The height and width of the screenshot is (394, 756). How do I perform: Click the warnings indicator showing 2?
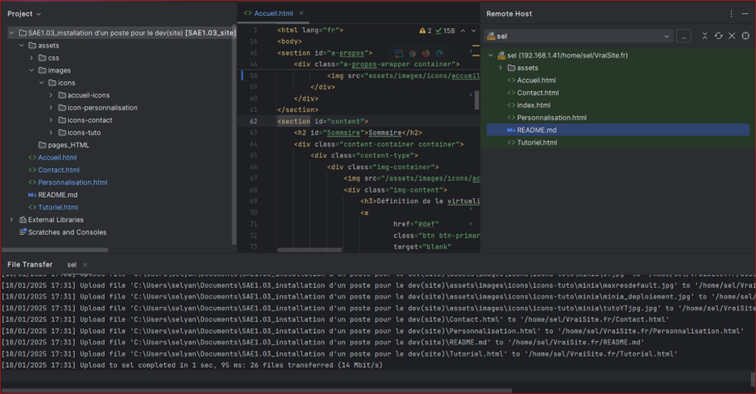point(425,30)
